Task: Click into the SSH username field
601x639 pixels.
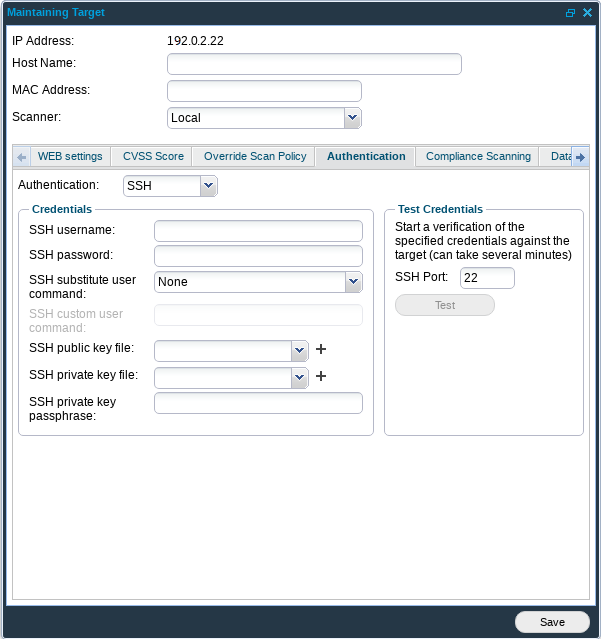Action: coord(258,231)
